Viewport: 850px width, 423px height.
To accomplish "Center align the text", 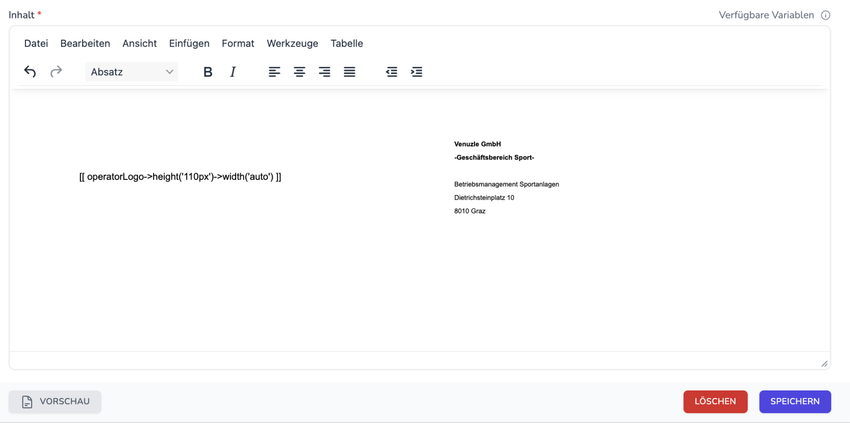I will pos(299,72).
